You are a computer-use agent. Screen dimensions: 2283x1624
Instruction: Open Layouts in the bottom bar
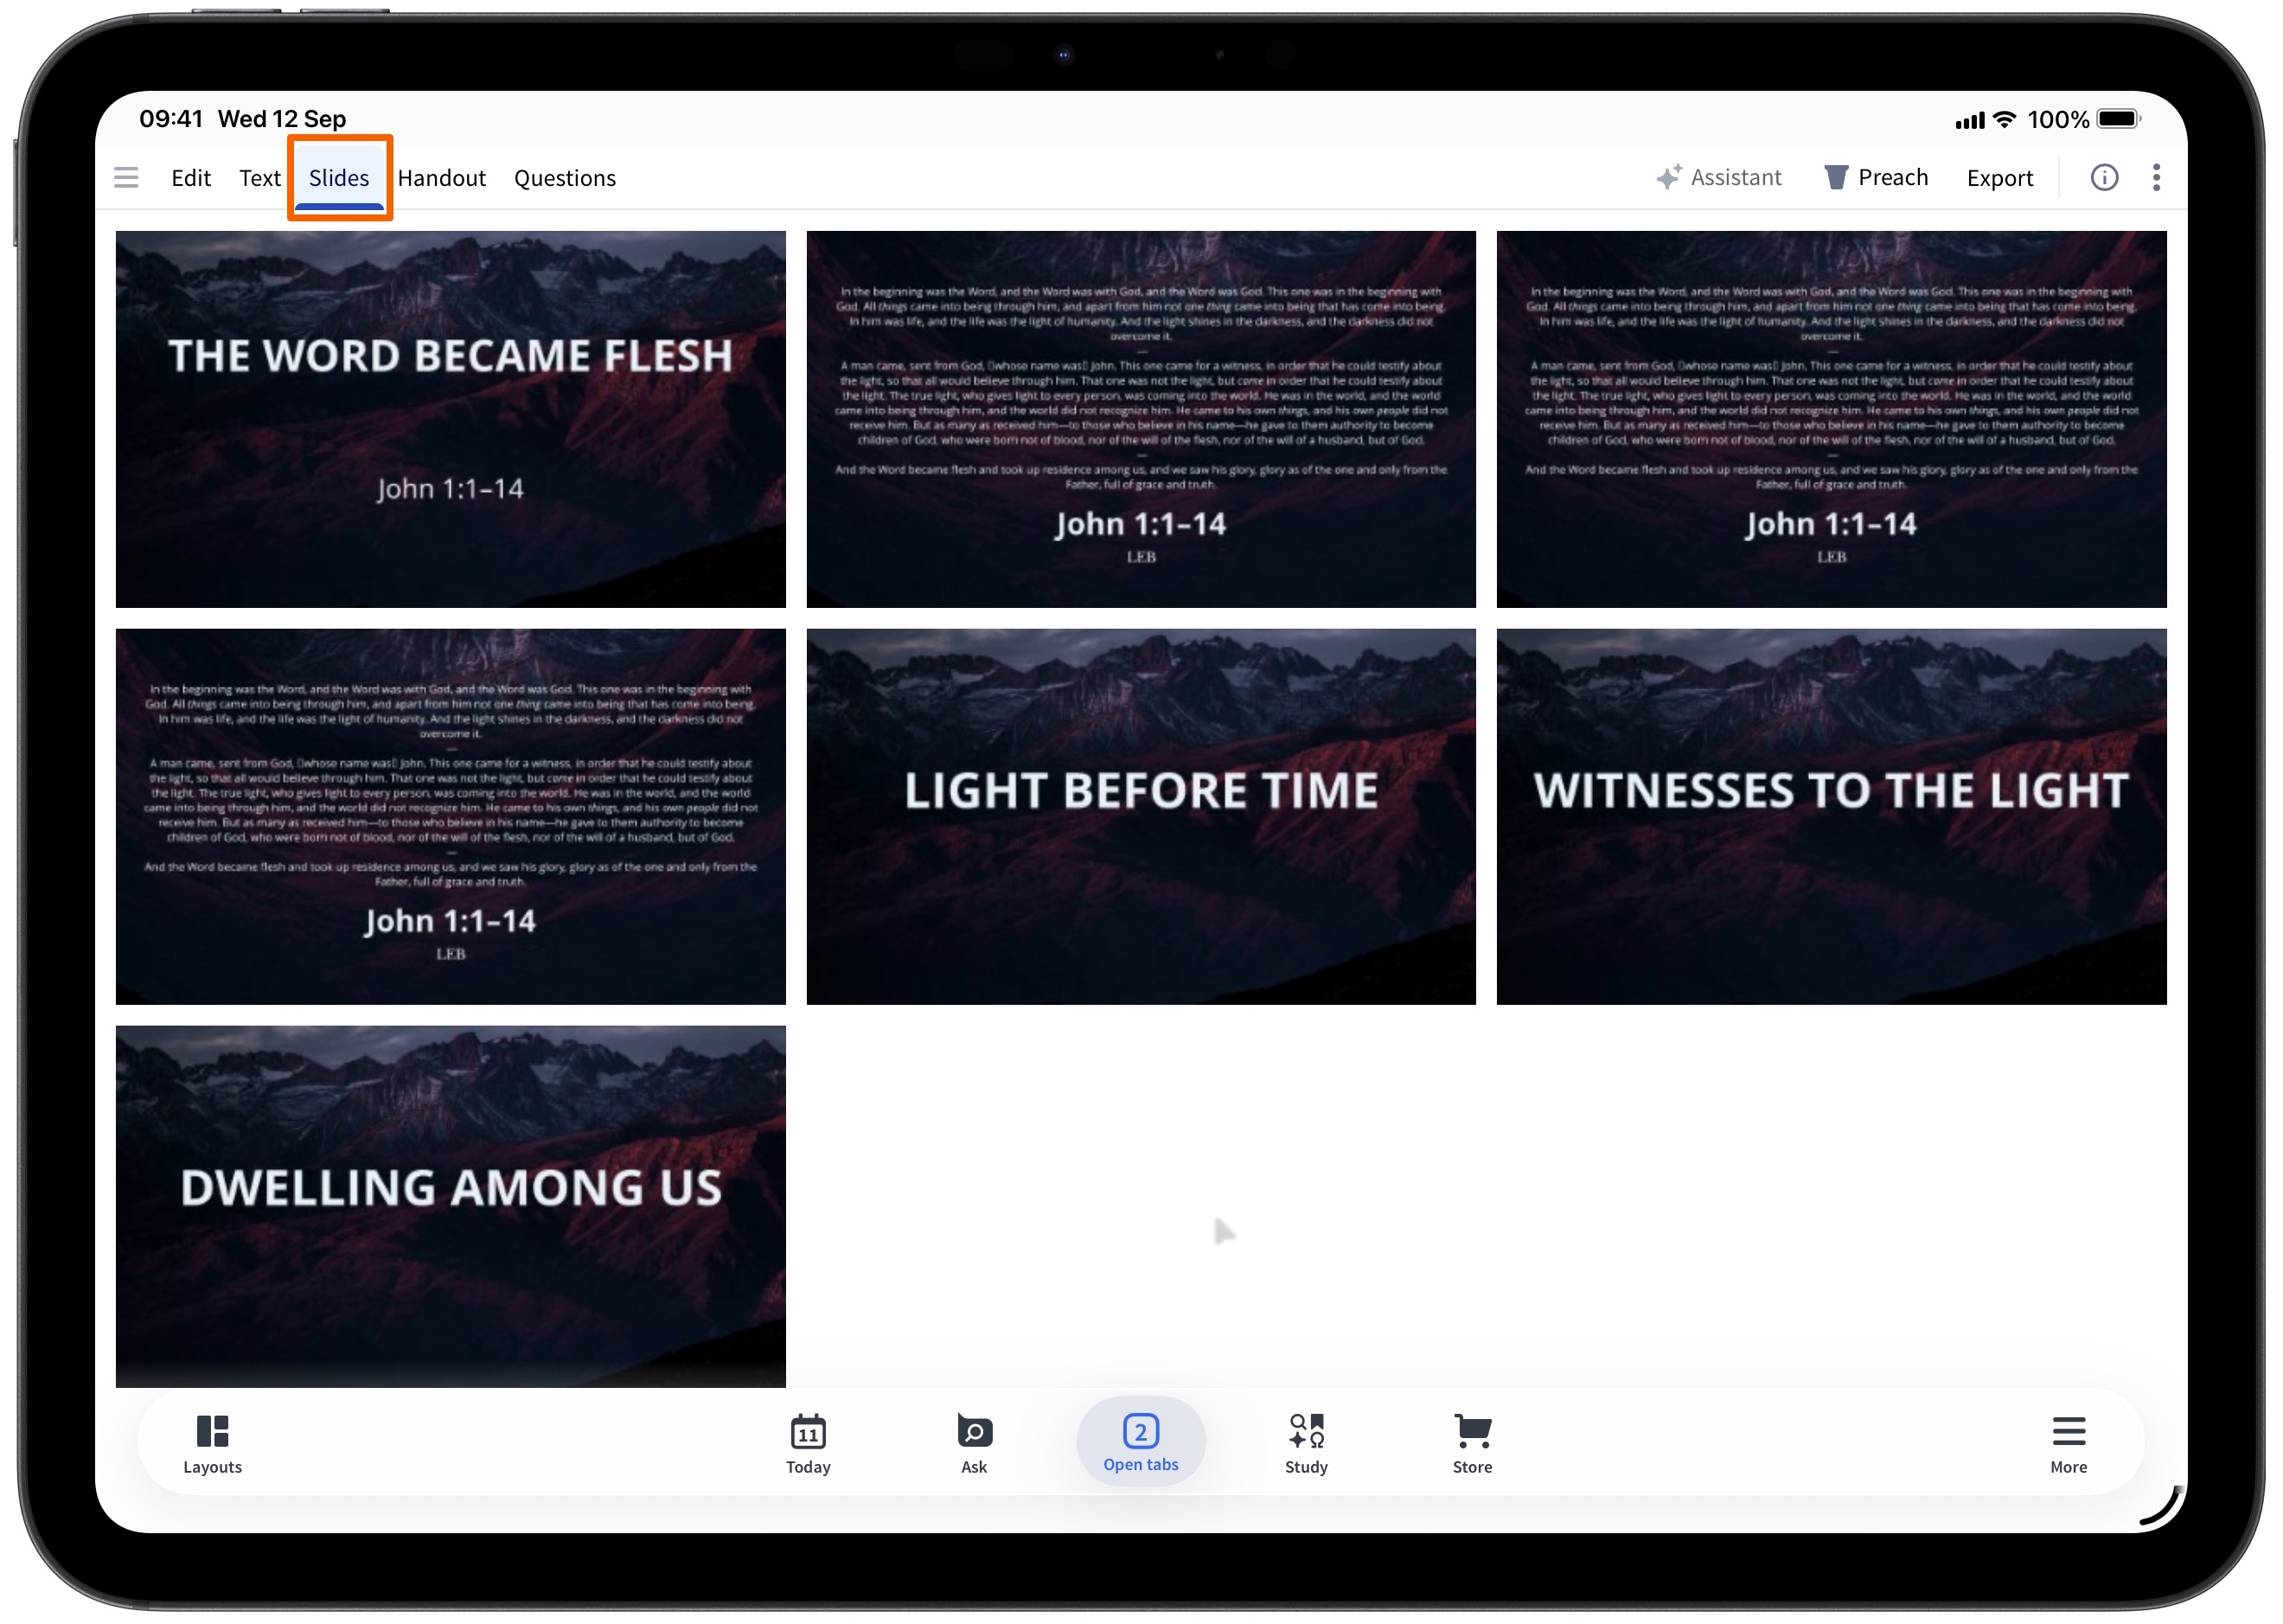(213, 1445)
